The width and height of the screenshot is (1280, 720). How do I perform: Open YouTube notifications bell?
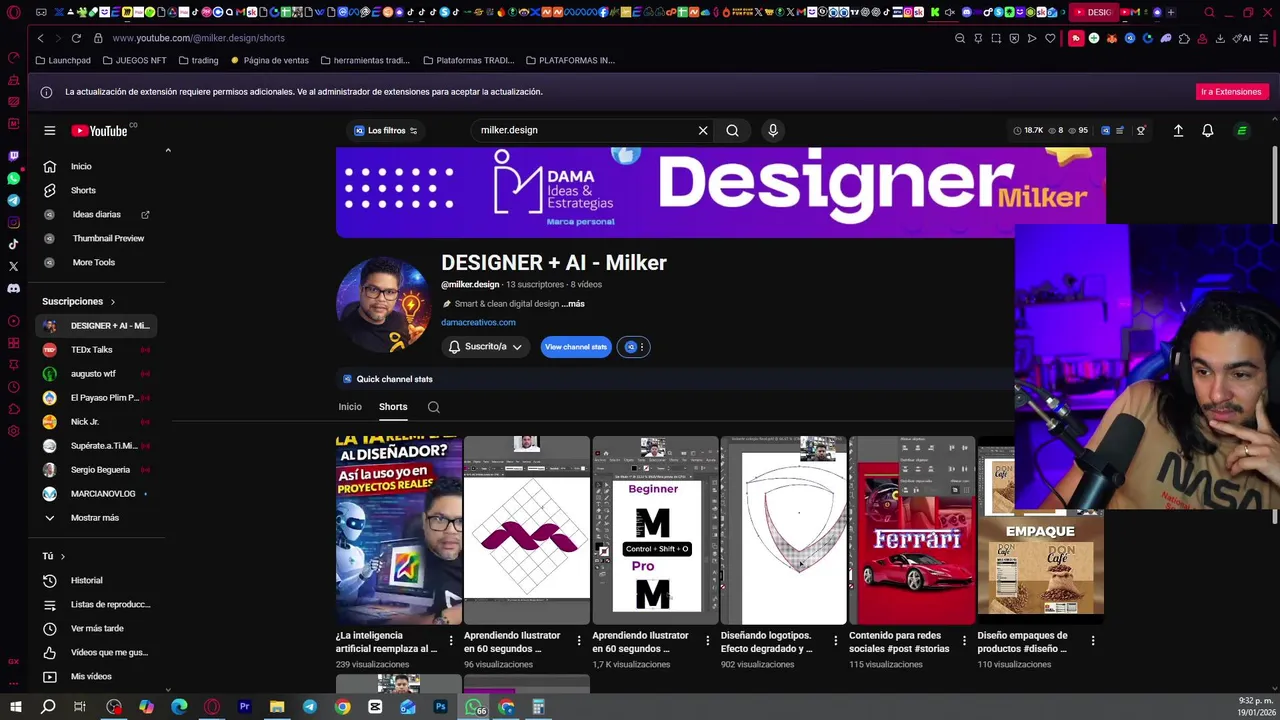click(1207, 130)
